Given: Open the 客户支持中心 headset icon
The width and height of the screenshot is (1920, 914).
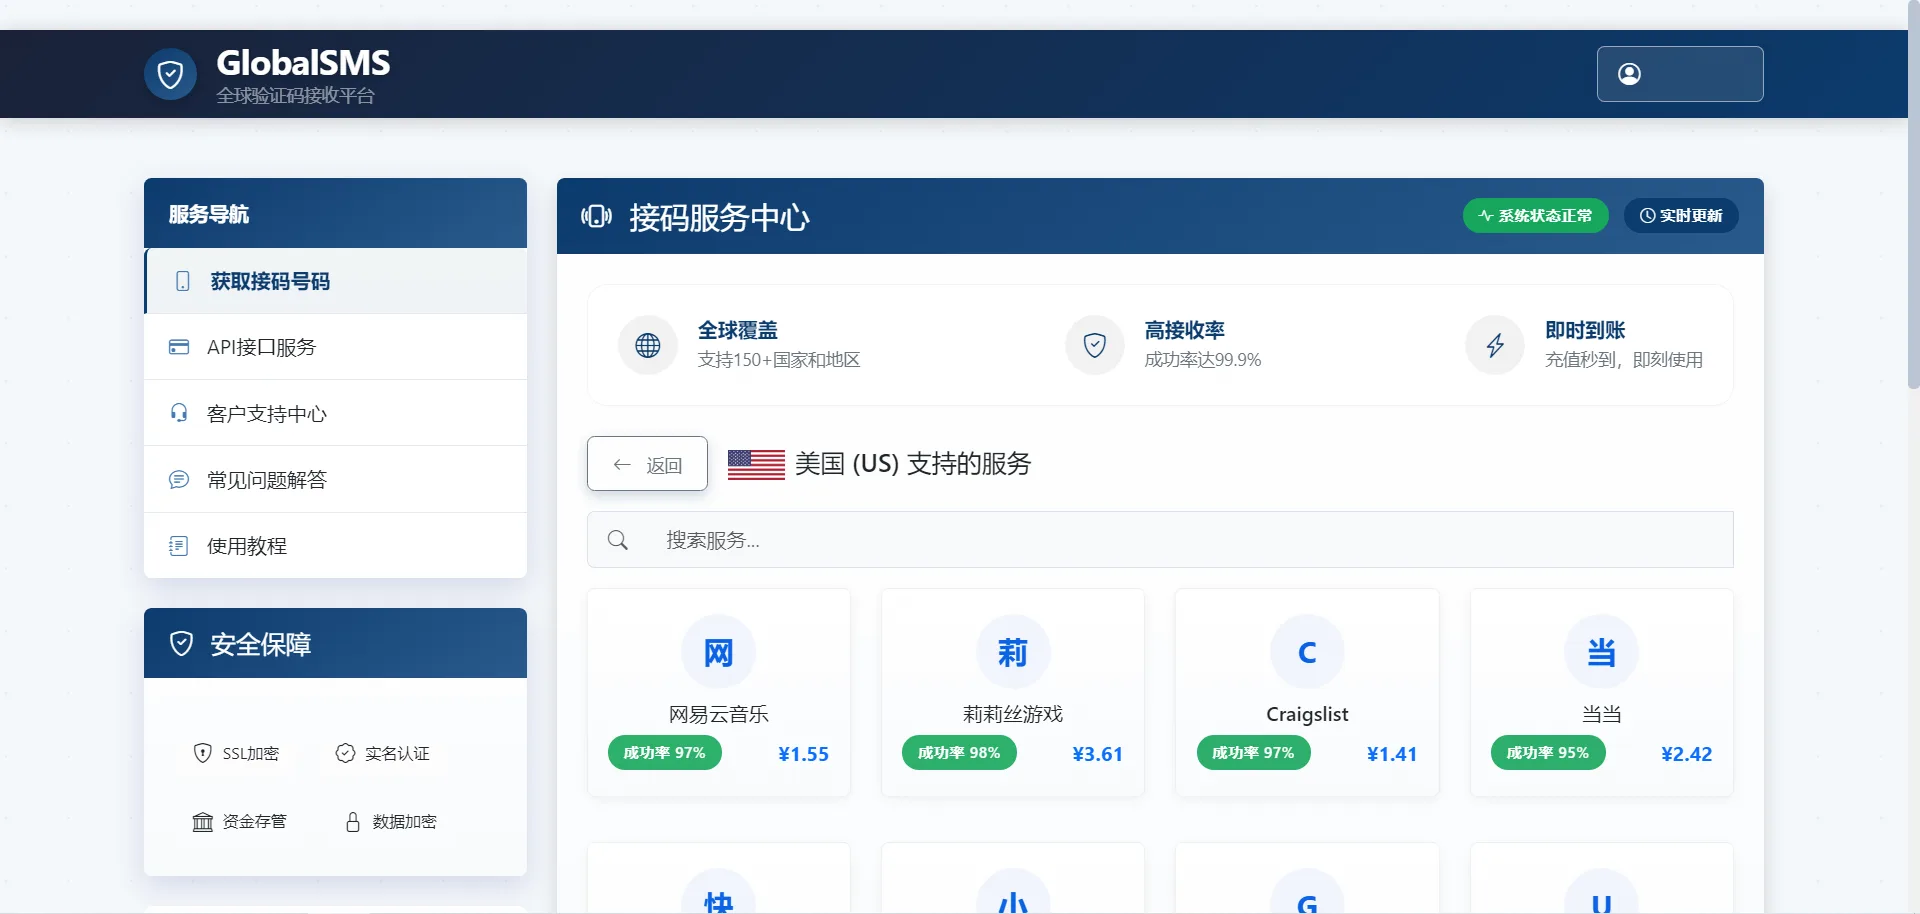Looking at the screenshot, I should [x=179, y=413].
